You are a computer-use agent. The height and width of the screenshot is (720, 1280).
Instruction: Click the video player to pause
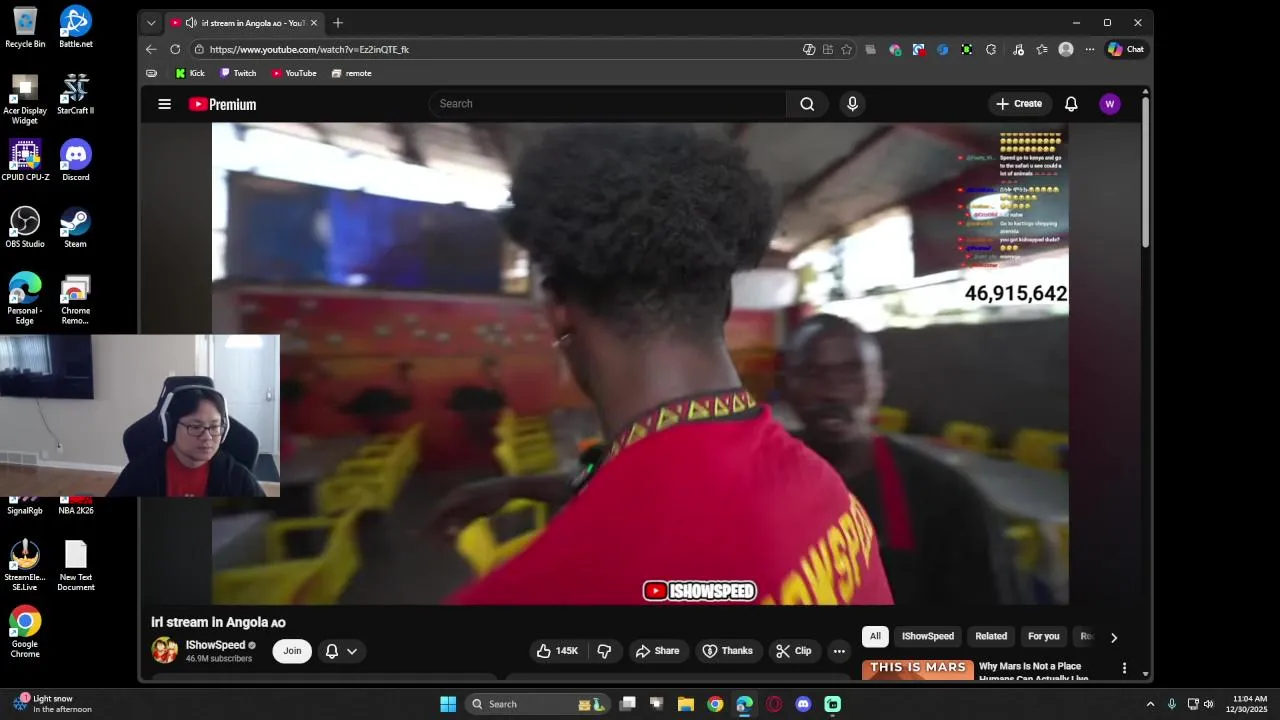[x=640, y=364]
